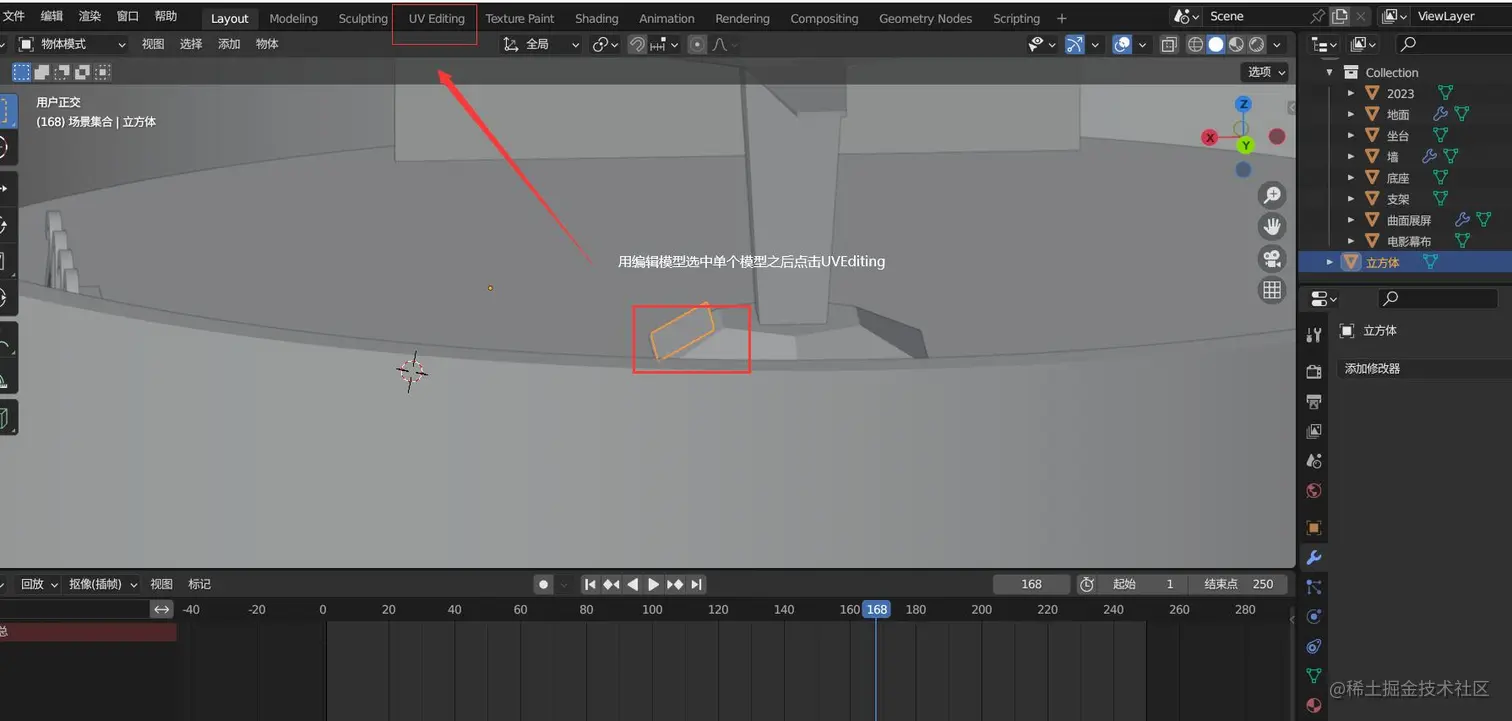
Task: Open the pivot point dropdown
Action: [x=605, y=44]
